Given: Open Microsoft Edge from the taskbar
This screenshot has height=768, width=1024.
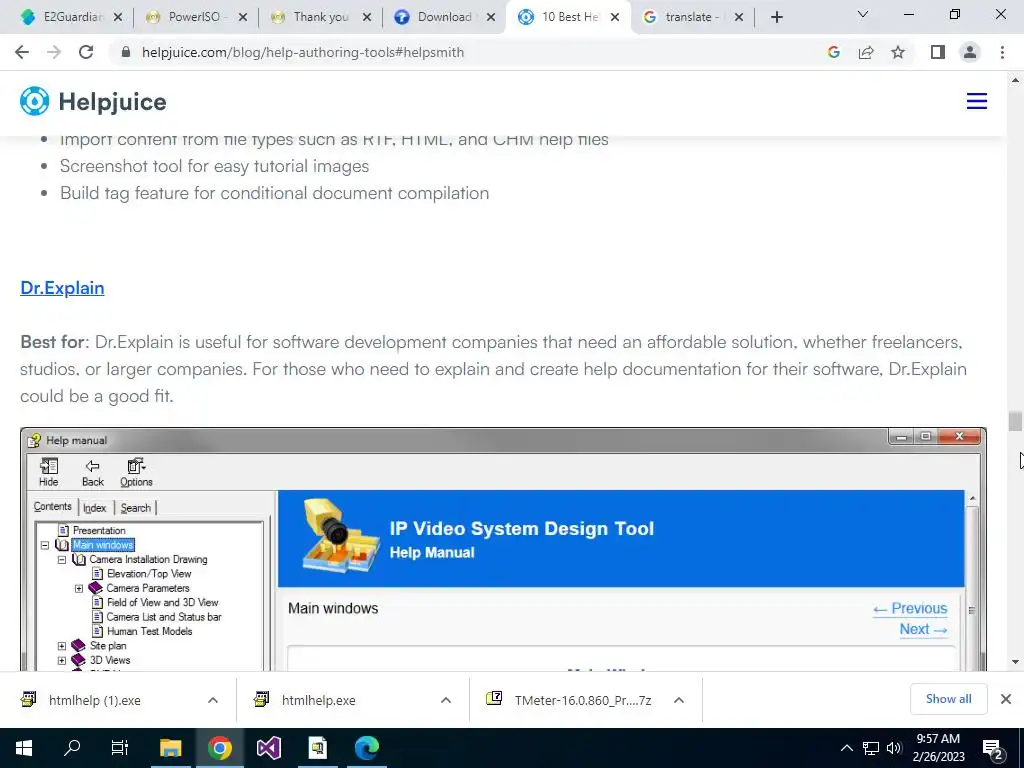Looking at the screenshot, I should (x=367, y=748).
